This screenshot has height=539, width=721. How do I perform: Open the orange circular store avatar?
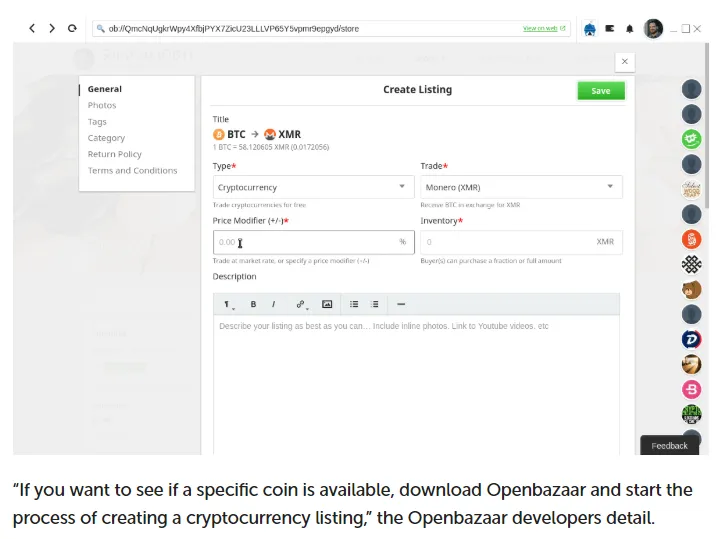(x=691, y=239)
